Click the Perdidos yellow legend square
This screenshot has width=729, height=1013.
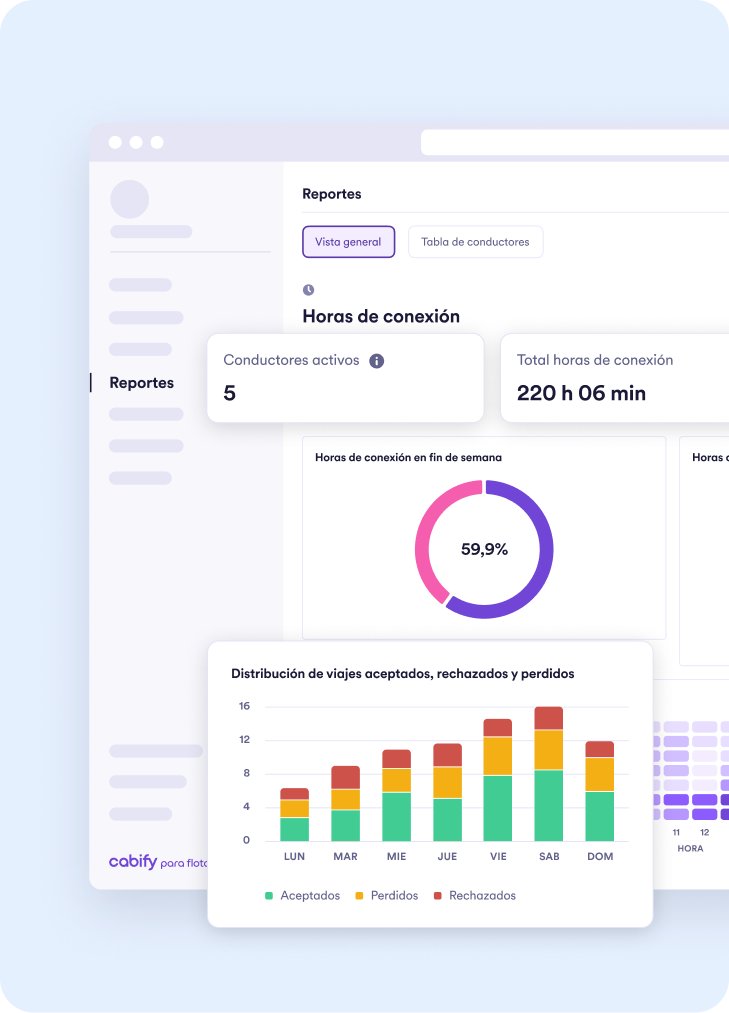359,896
